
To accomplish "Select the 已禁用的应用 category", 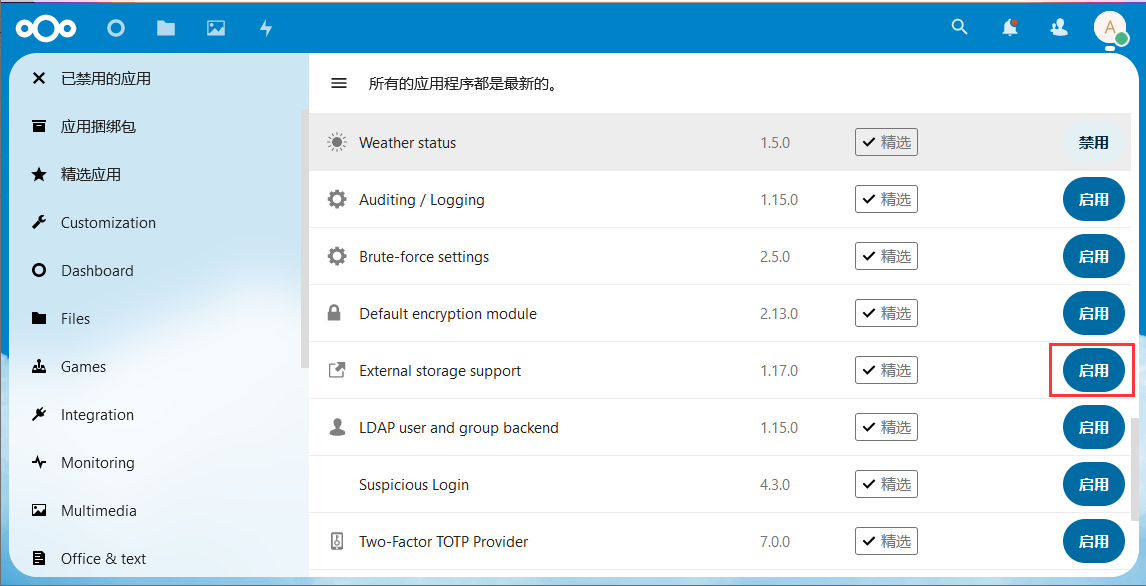I will [105, 78].
